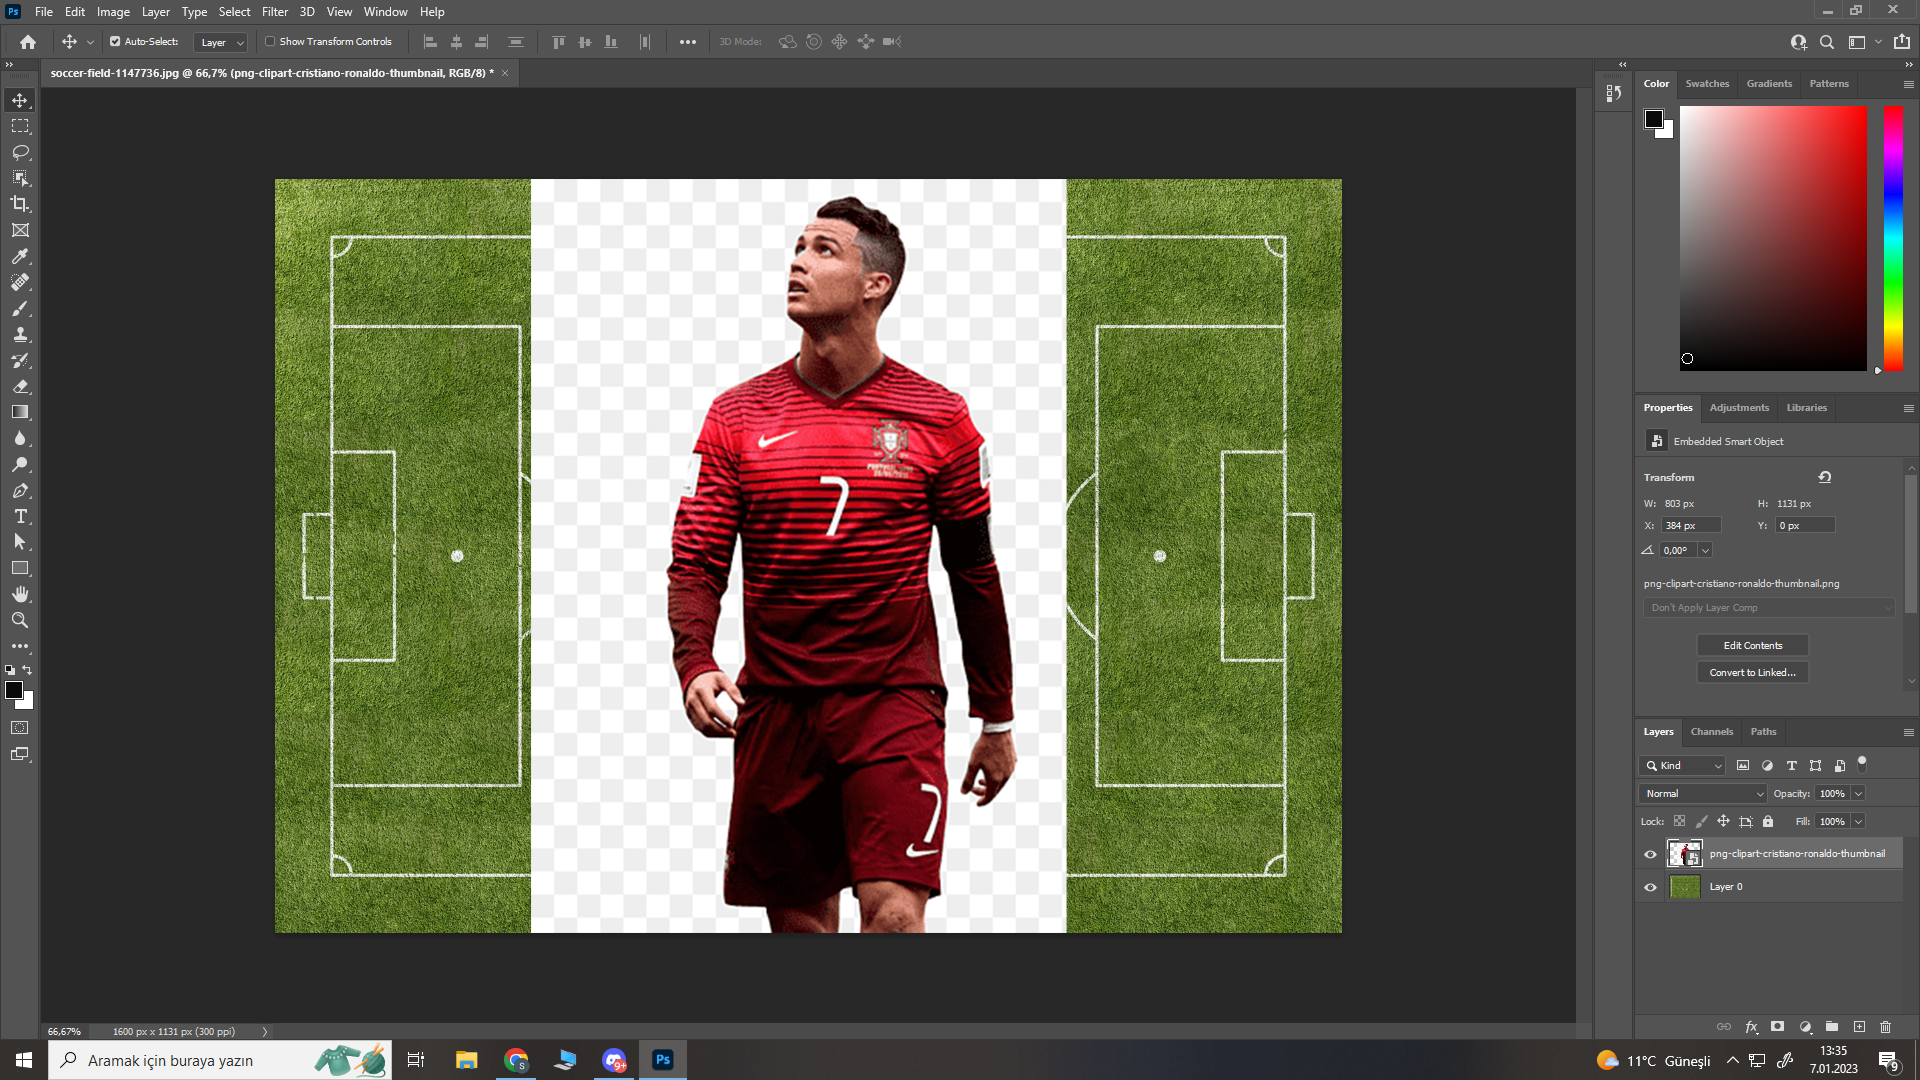Screen dimensions: 1920x1080
Task: Switch to the Channels tab
Action: (x=1711, y=732)
